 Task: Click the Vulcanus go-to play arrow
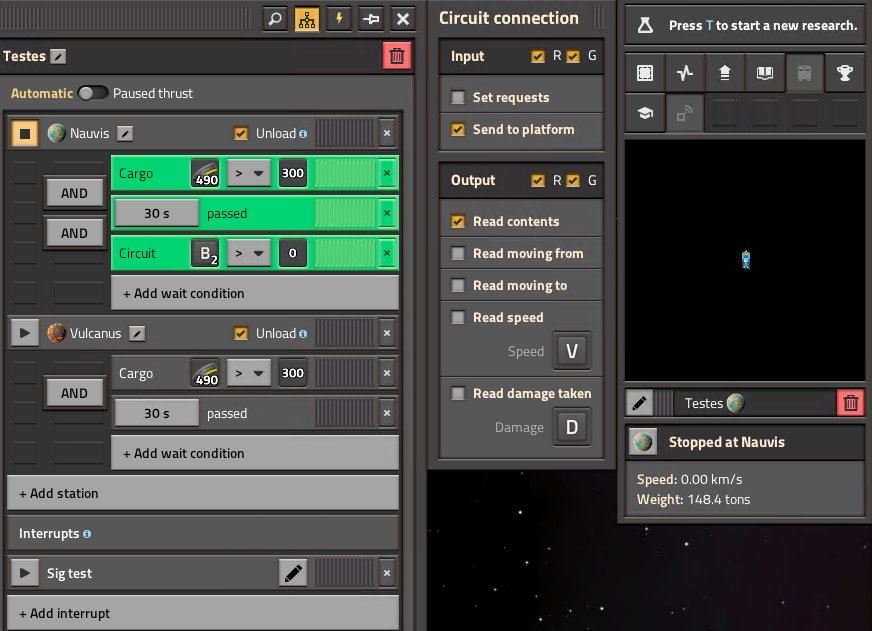pyautogui.click(x=24, y=333)
